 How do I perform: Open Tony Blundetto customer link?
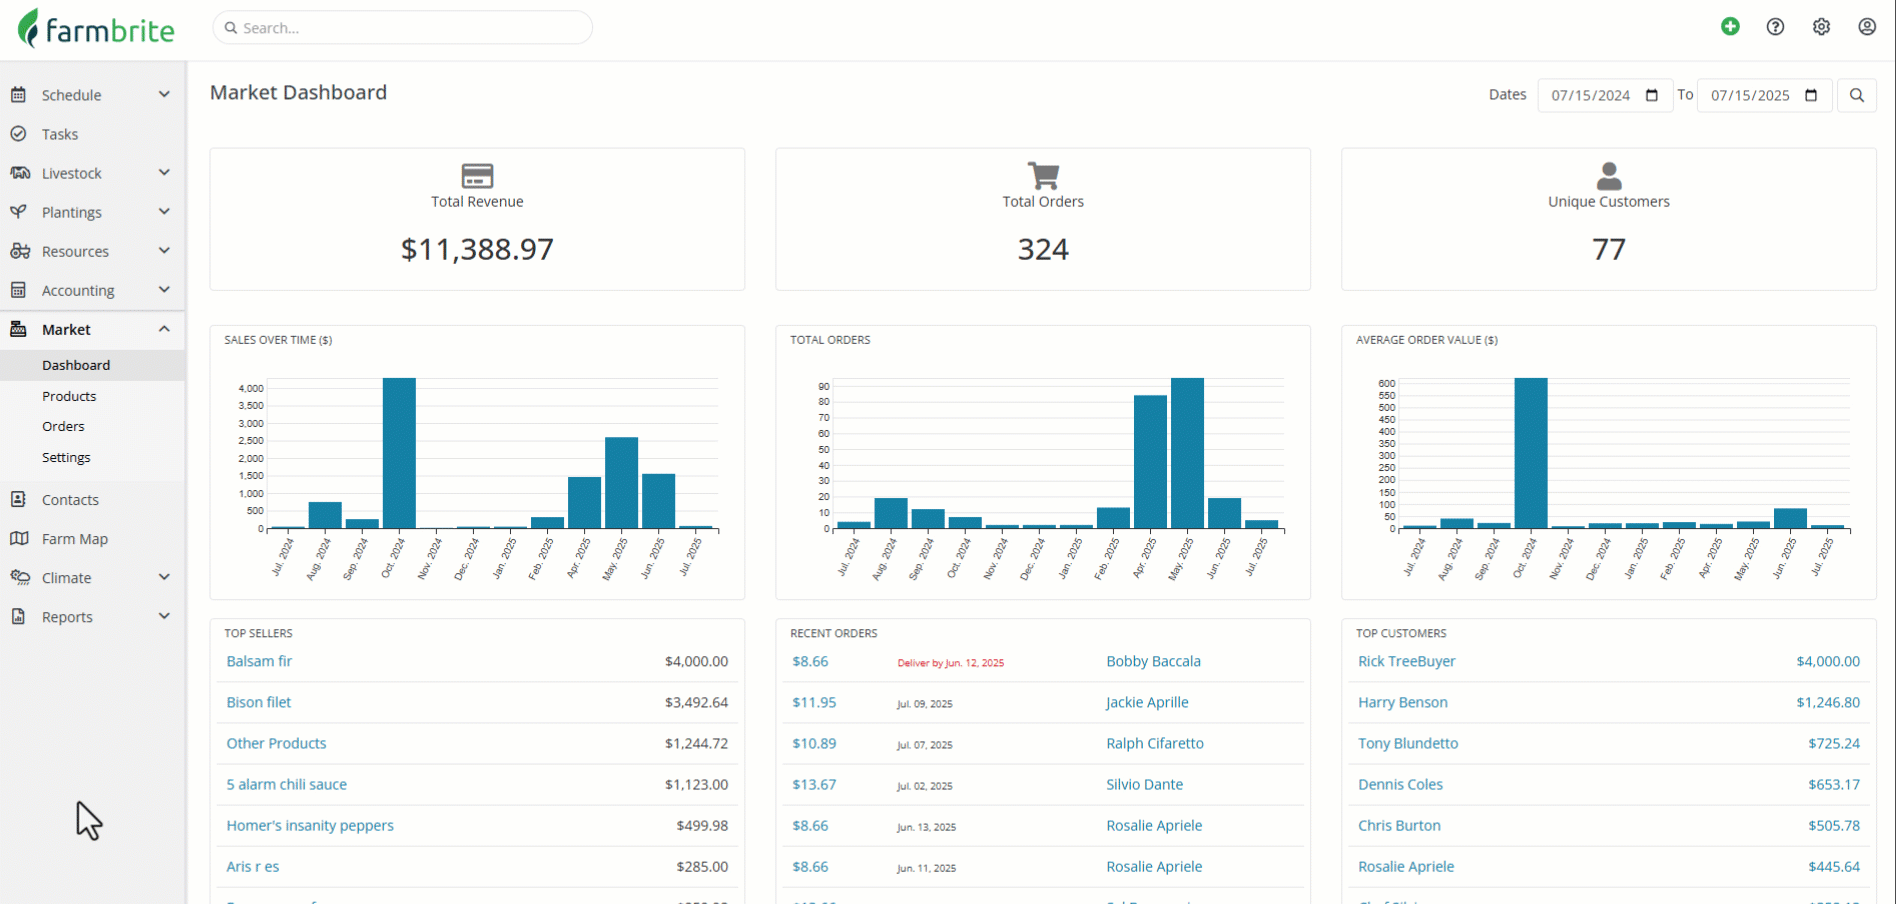pos(1408,743)
